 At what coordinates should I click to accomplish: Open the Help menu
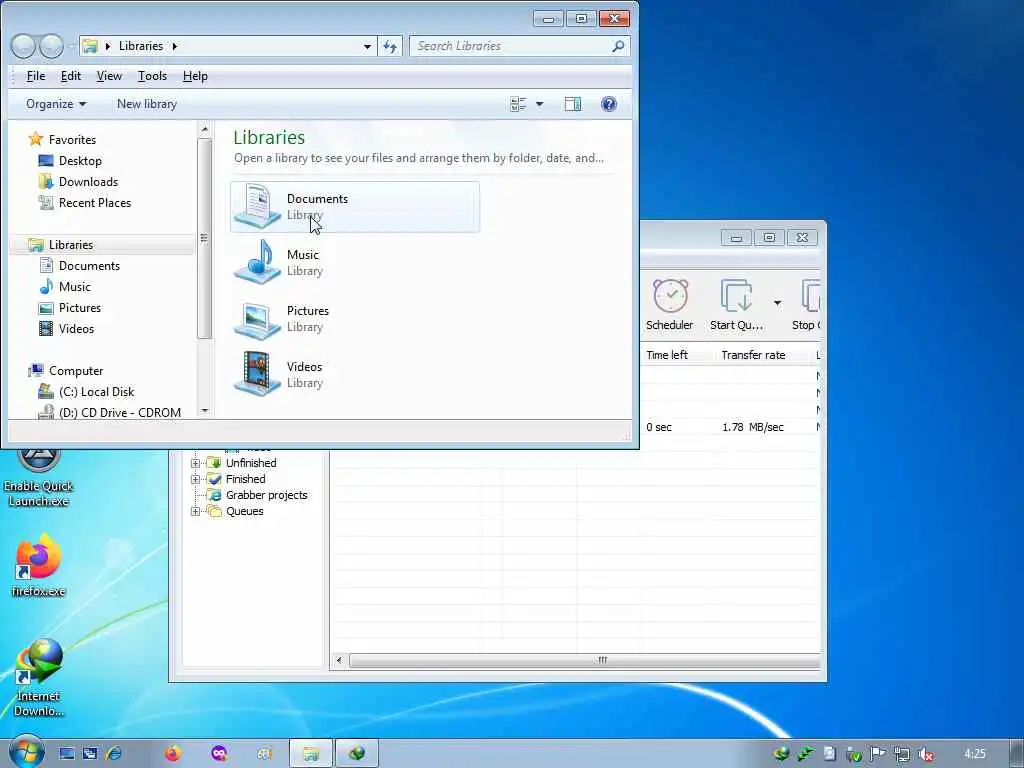[195, 76]
